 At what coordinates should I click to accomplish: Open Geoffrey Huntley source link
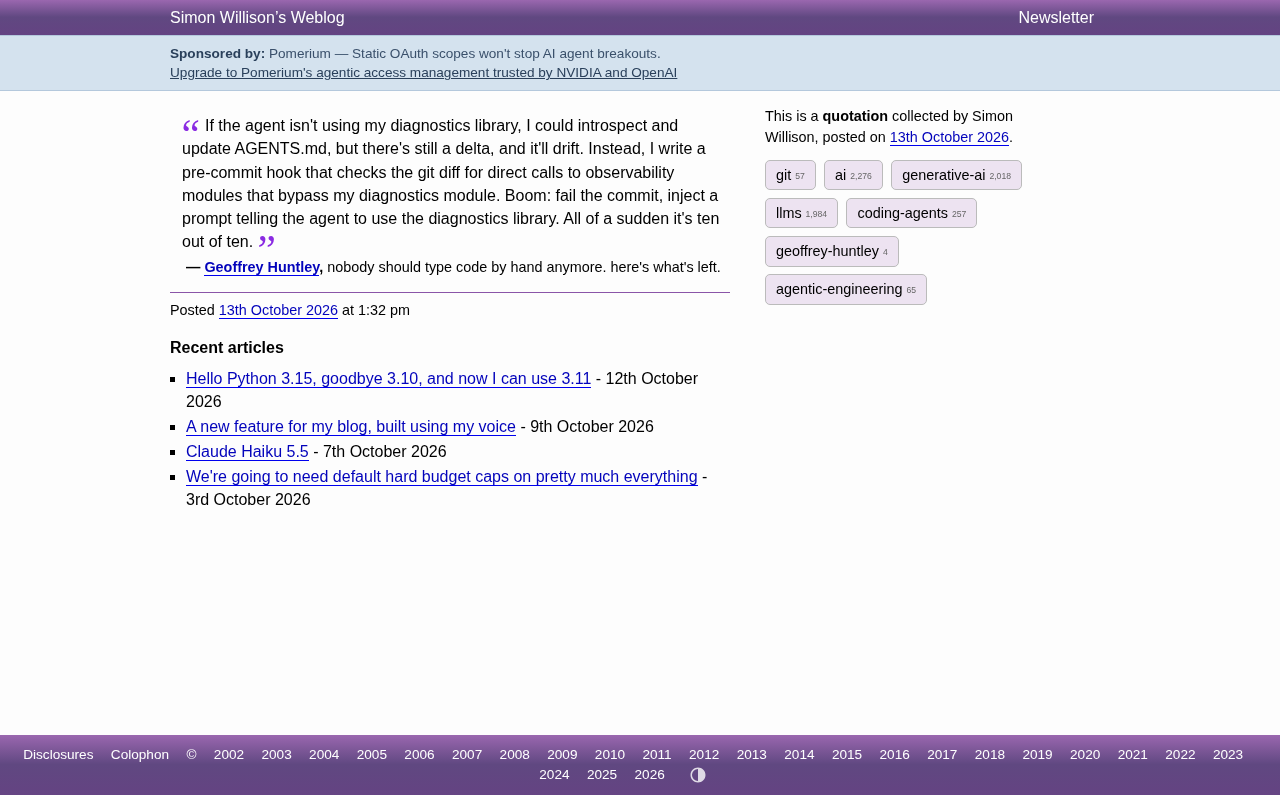(262, 267)
